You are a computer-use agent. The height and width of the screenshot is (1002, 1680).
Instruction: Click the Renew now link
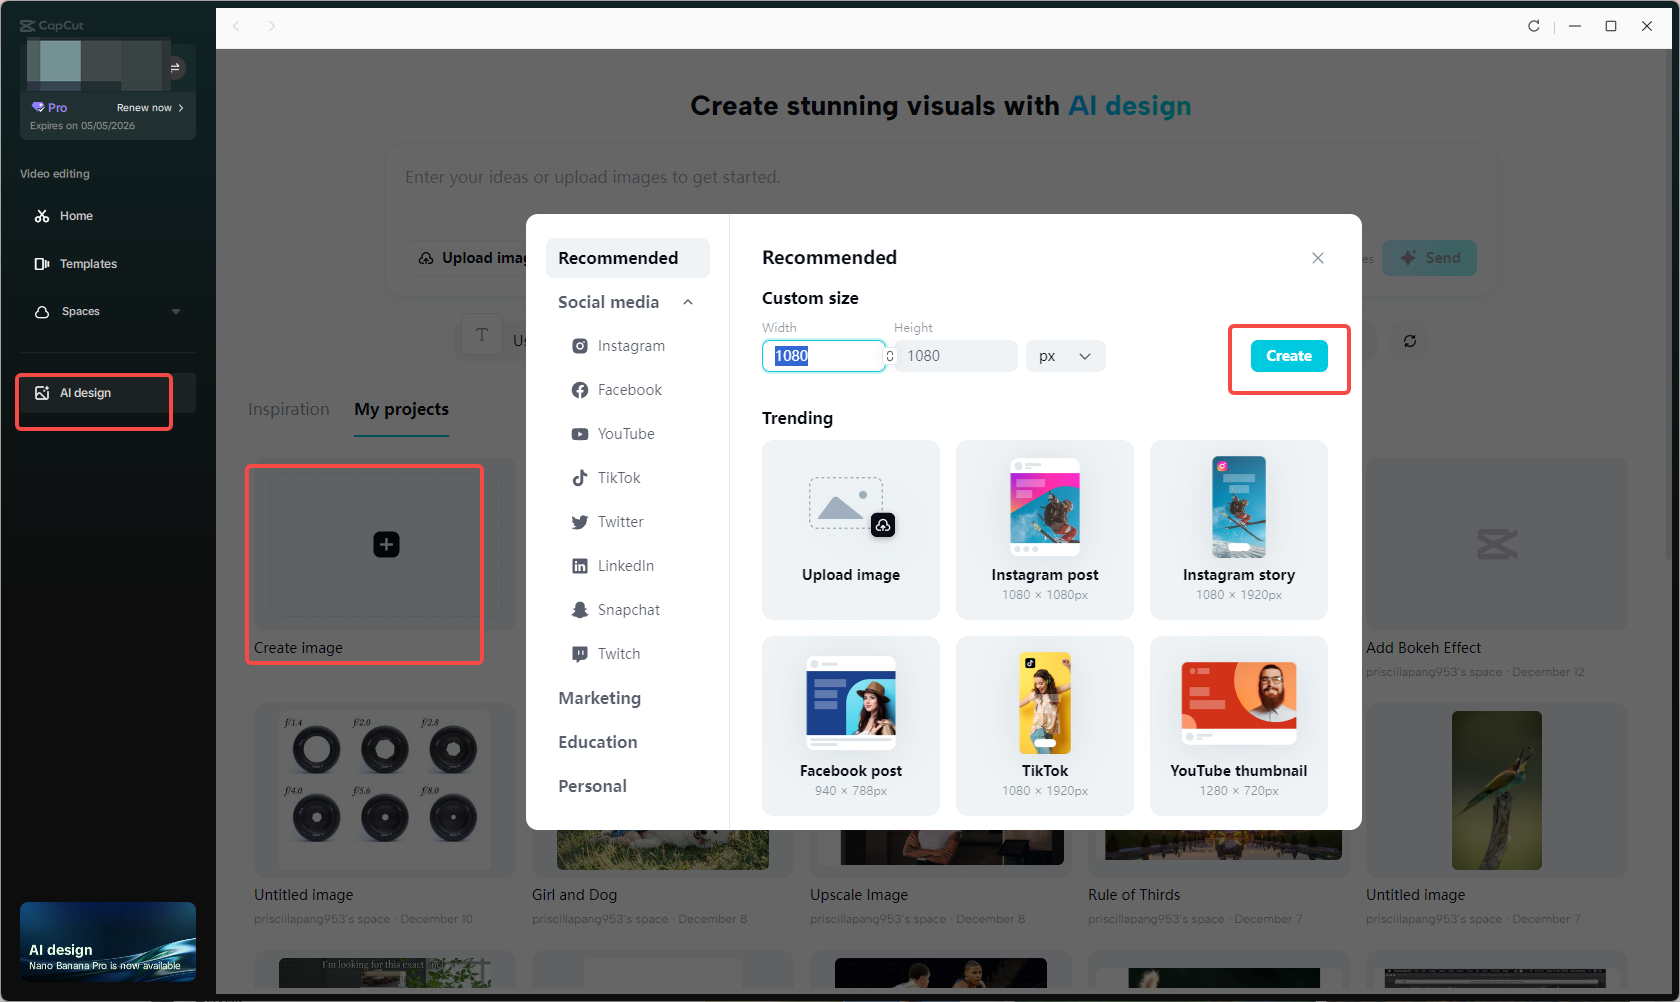144,107
